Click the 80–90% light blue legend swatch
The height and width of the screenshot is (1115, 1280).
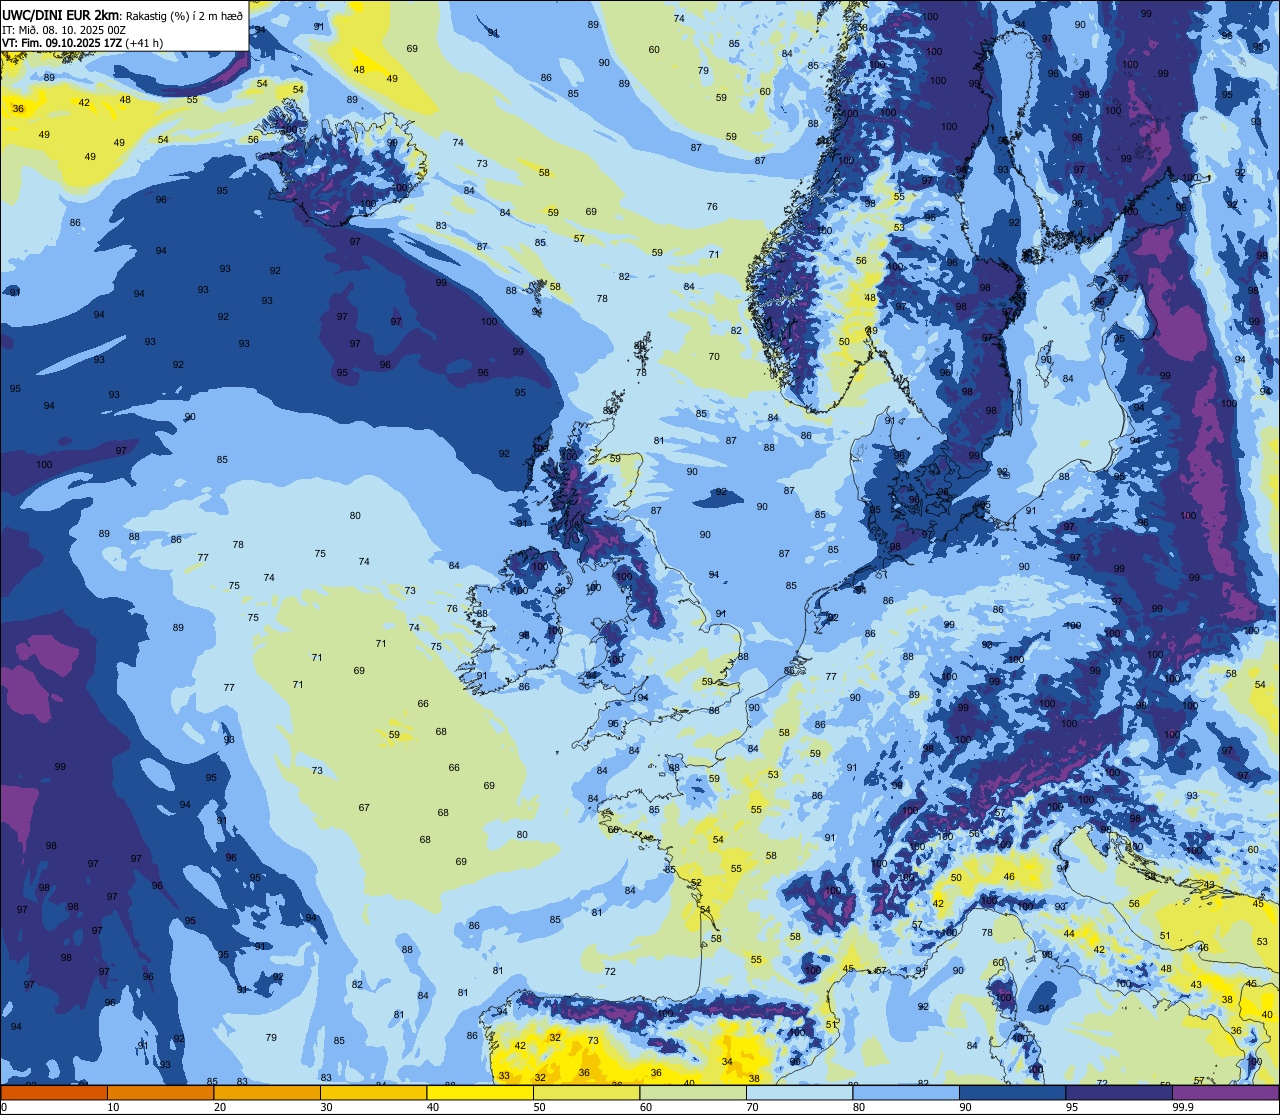tap(906, 1092)
